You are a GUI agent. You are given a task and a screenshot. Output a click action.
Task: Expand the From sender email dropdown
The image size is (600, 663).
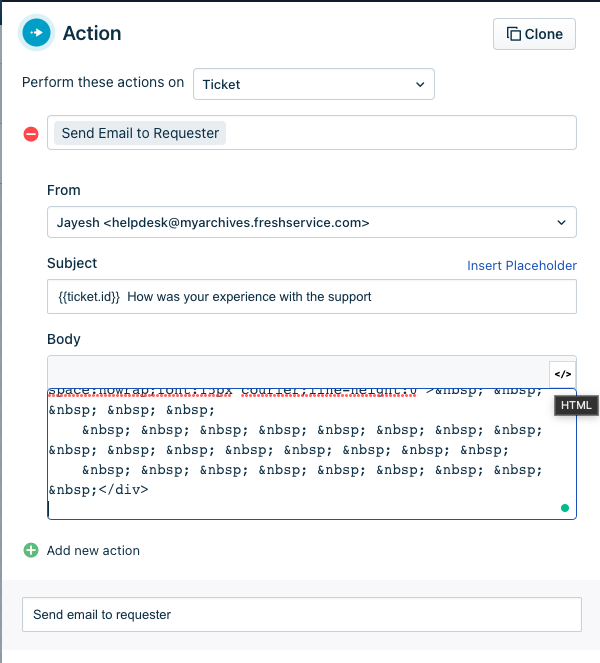[x=311, y=223]
